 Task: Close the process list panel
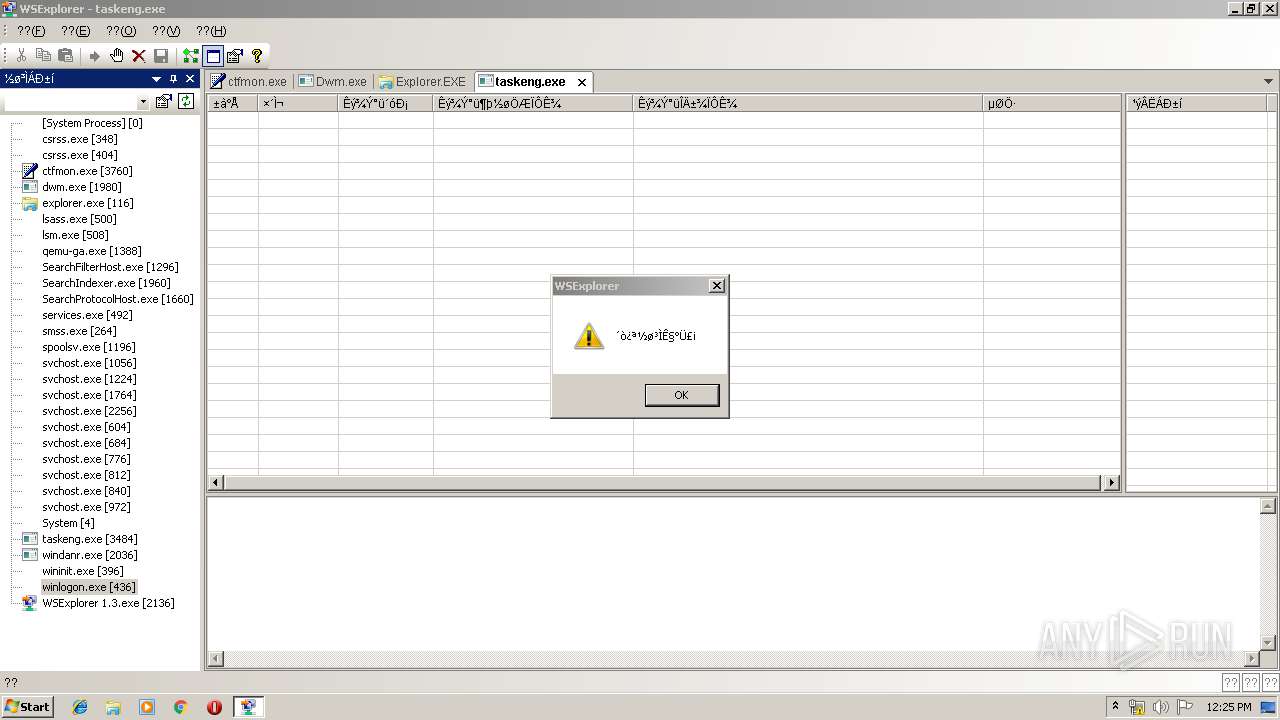190,79
